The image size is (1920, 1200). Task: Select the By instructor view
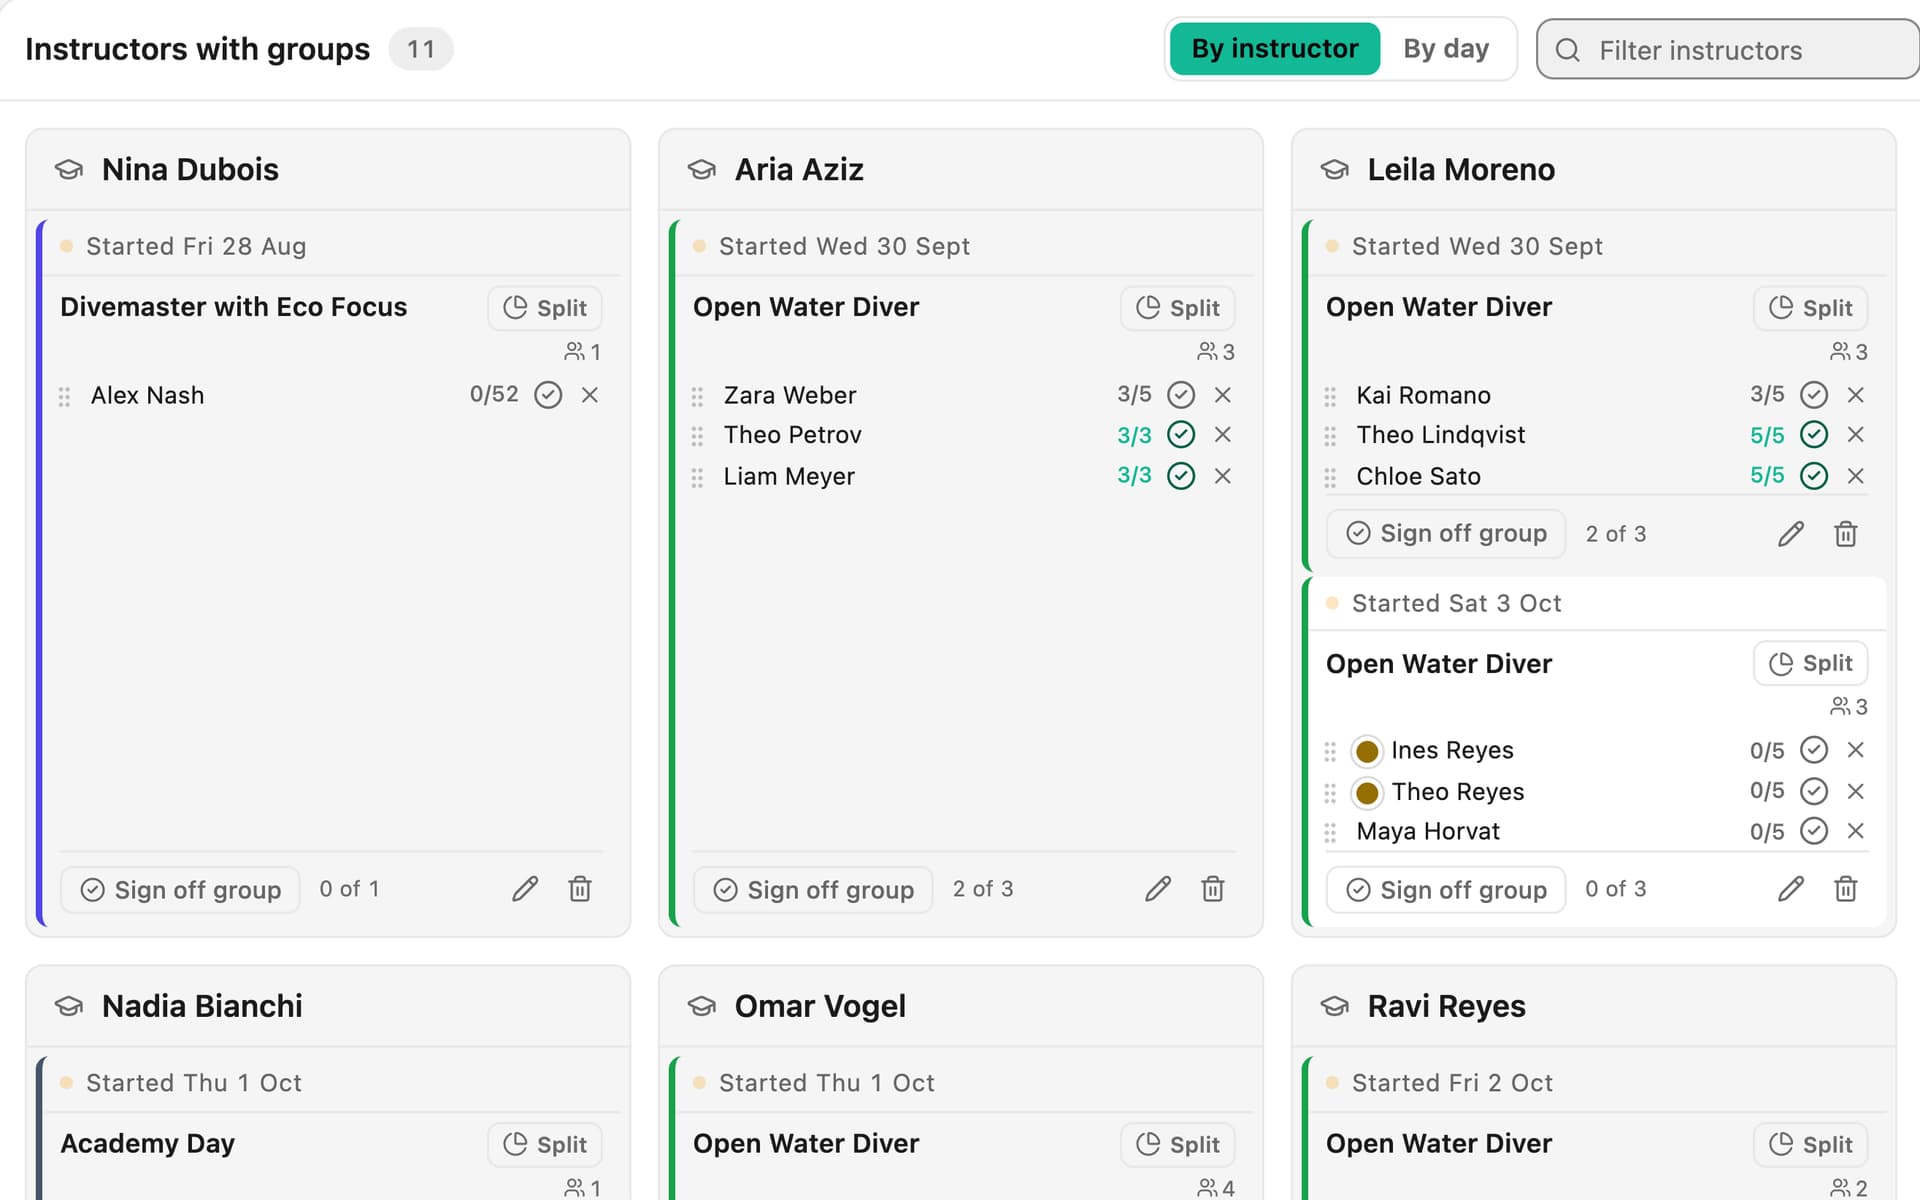[1275, 49]
